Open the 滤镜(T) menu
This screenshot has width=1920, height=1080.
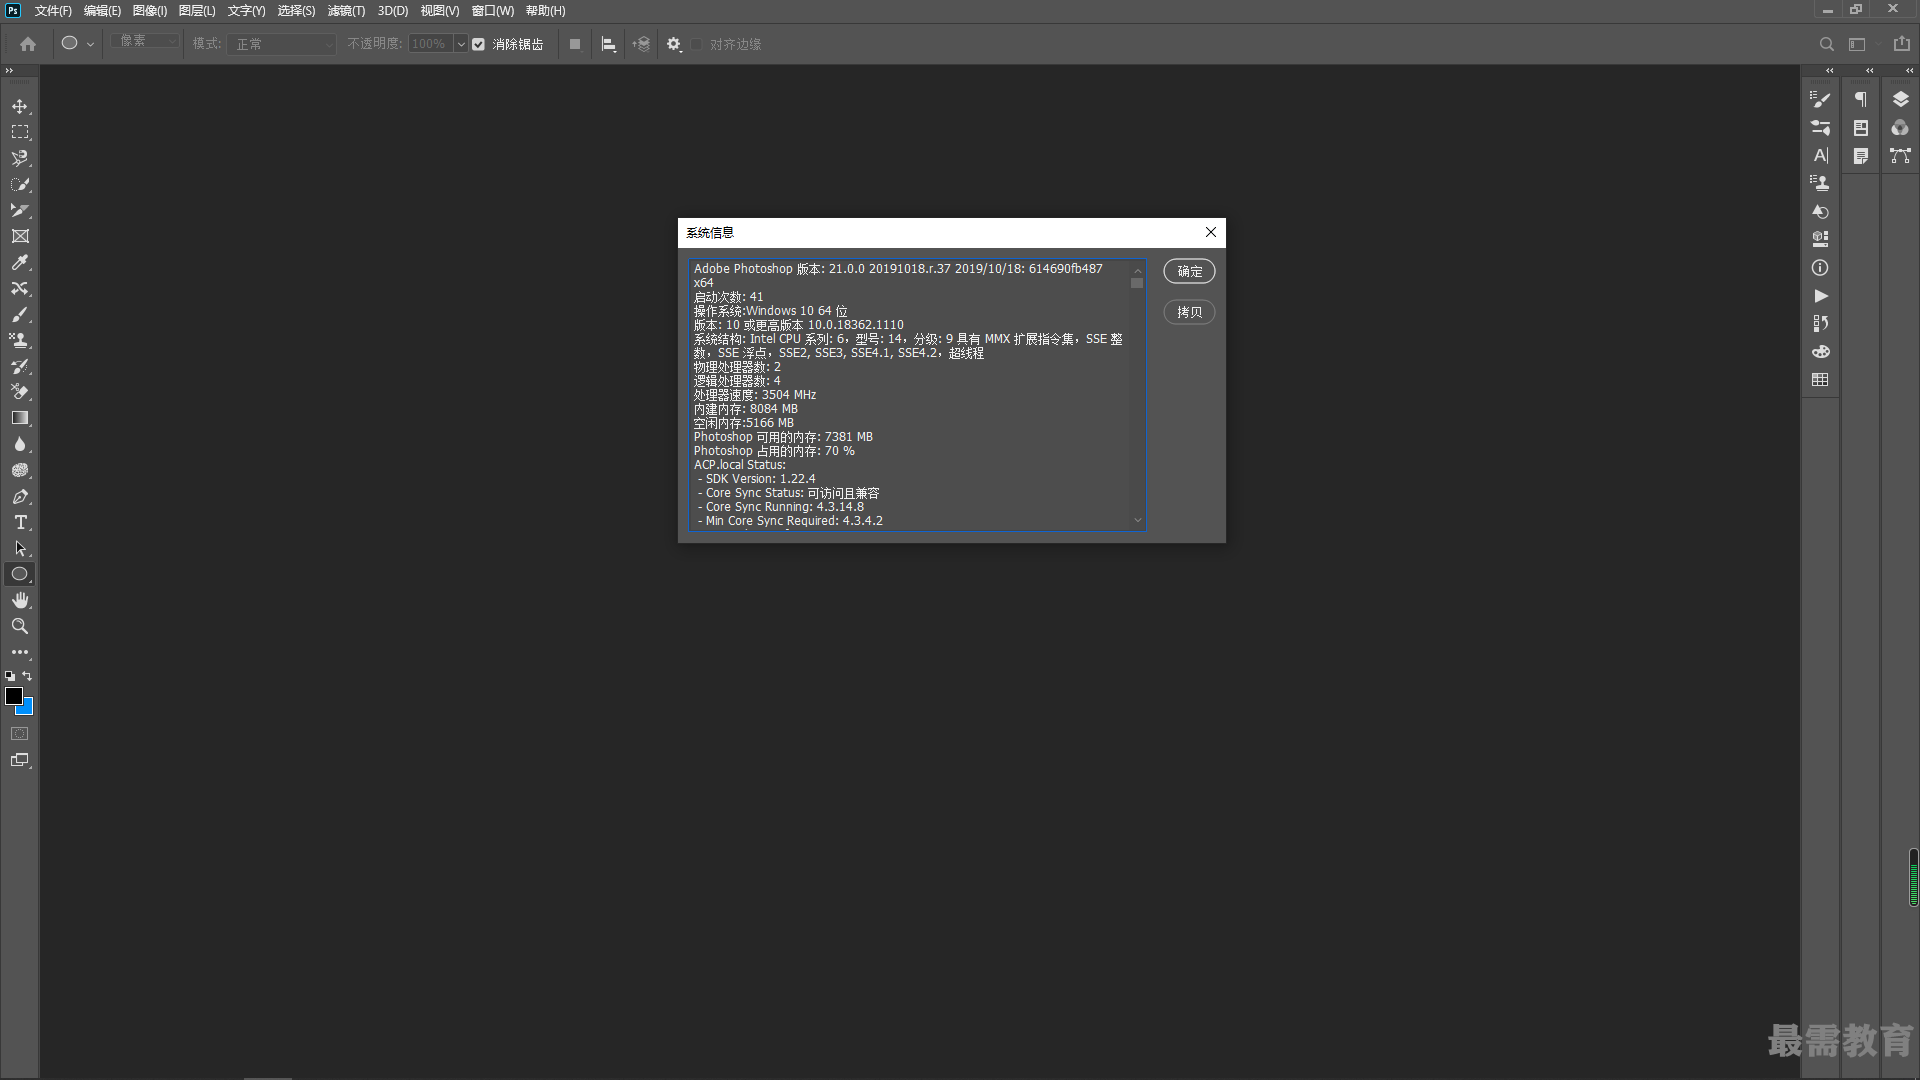(346, 11)
